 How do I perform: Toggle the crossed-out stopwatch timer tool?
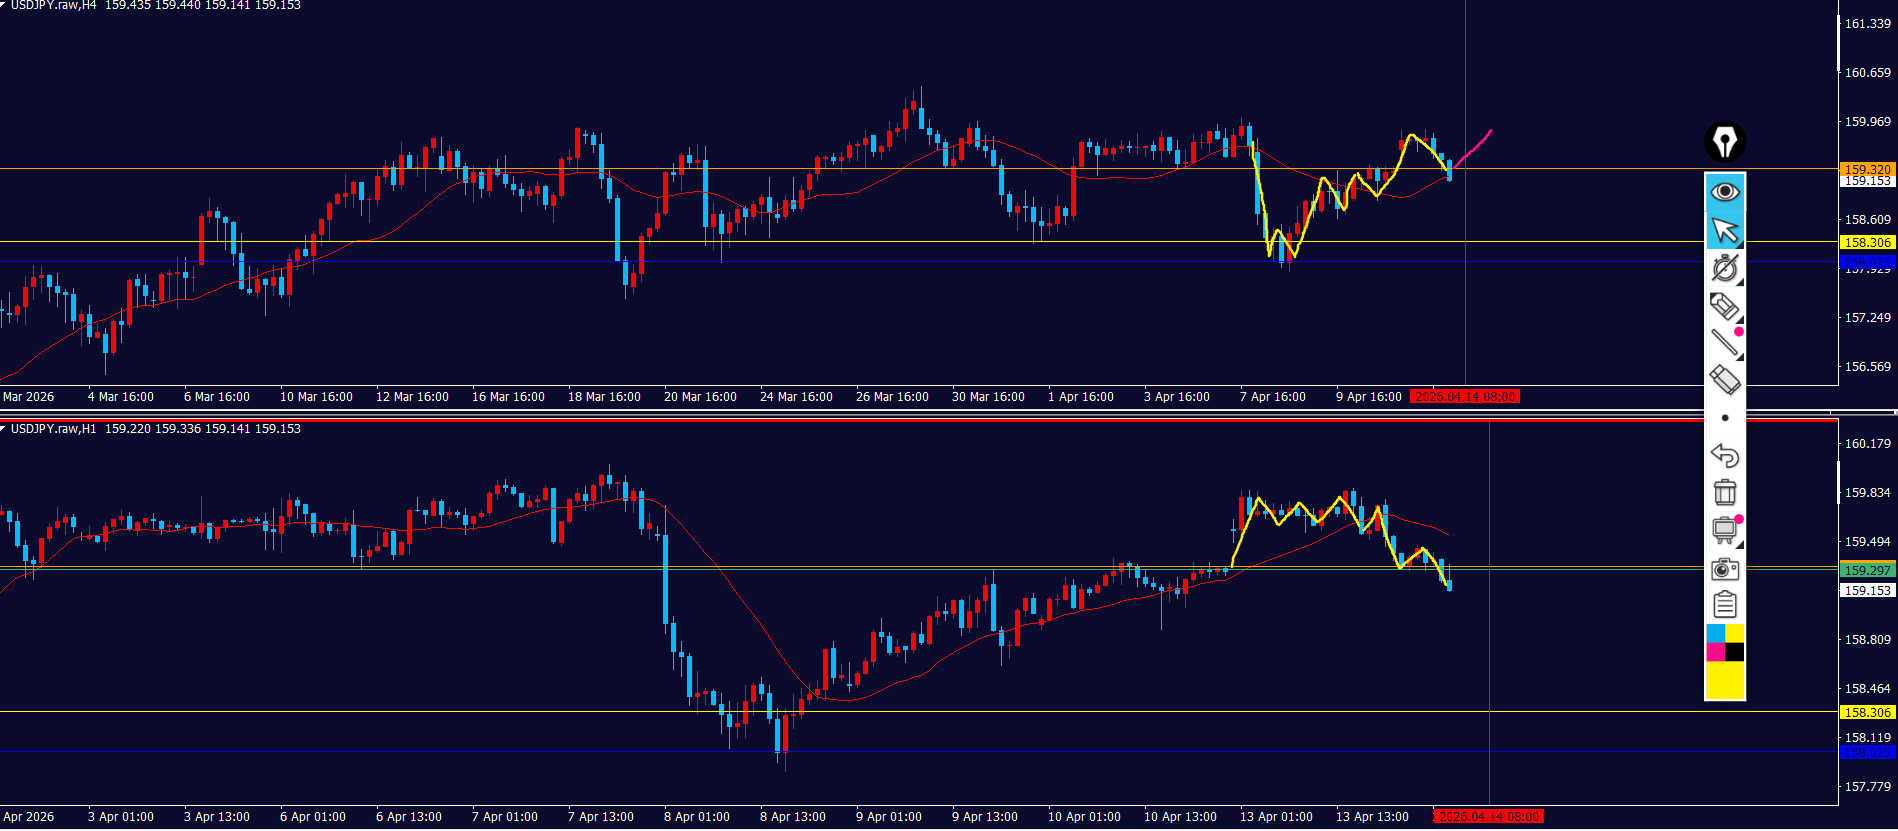click(1724, 268)
